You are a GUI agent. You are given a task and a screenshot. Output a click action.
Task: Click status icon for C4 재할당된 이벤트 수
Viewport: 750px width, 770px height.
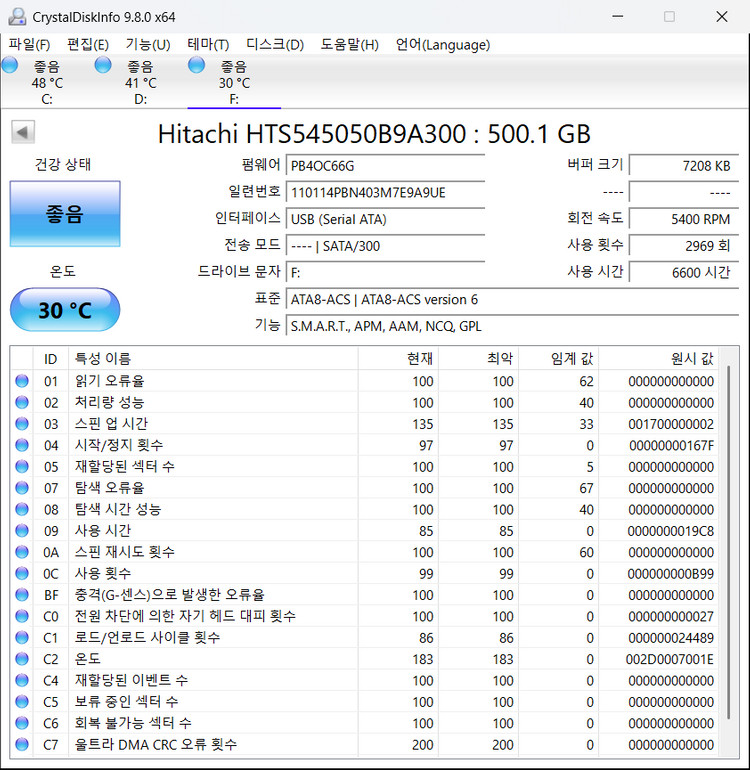coord(22,680)
